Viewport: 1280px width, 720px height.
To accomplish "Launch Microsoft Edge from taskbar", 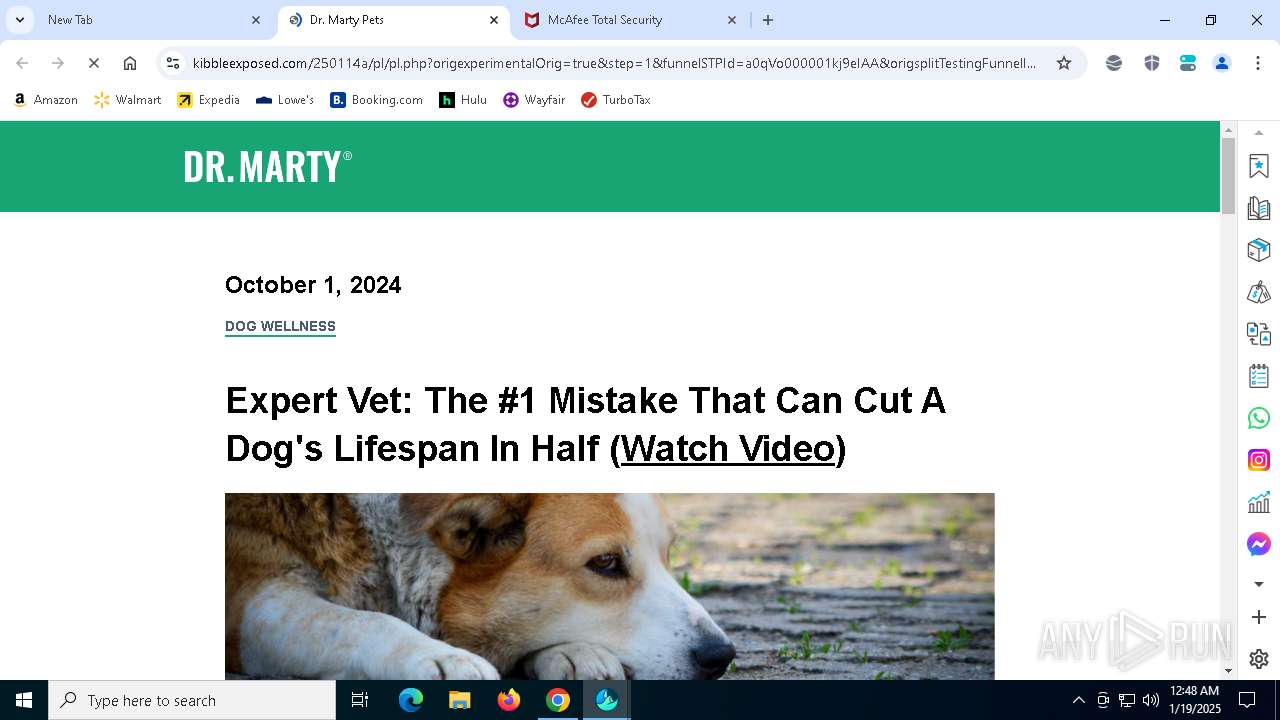I will 411,700.
